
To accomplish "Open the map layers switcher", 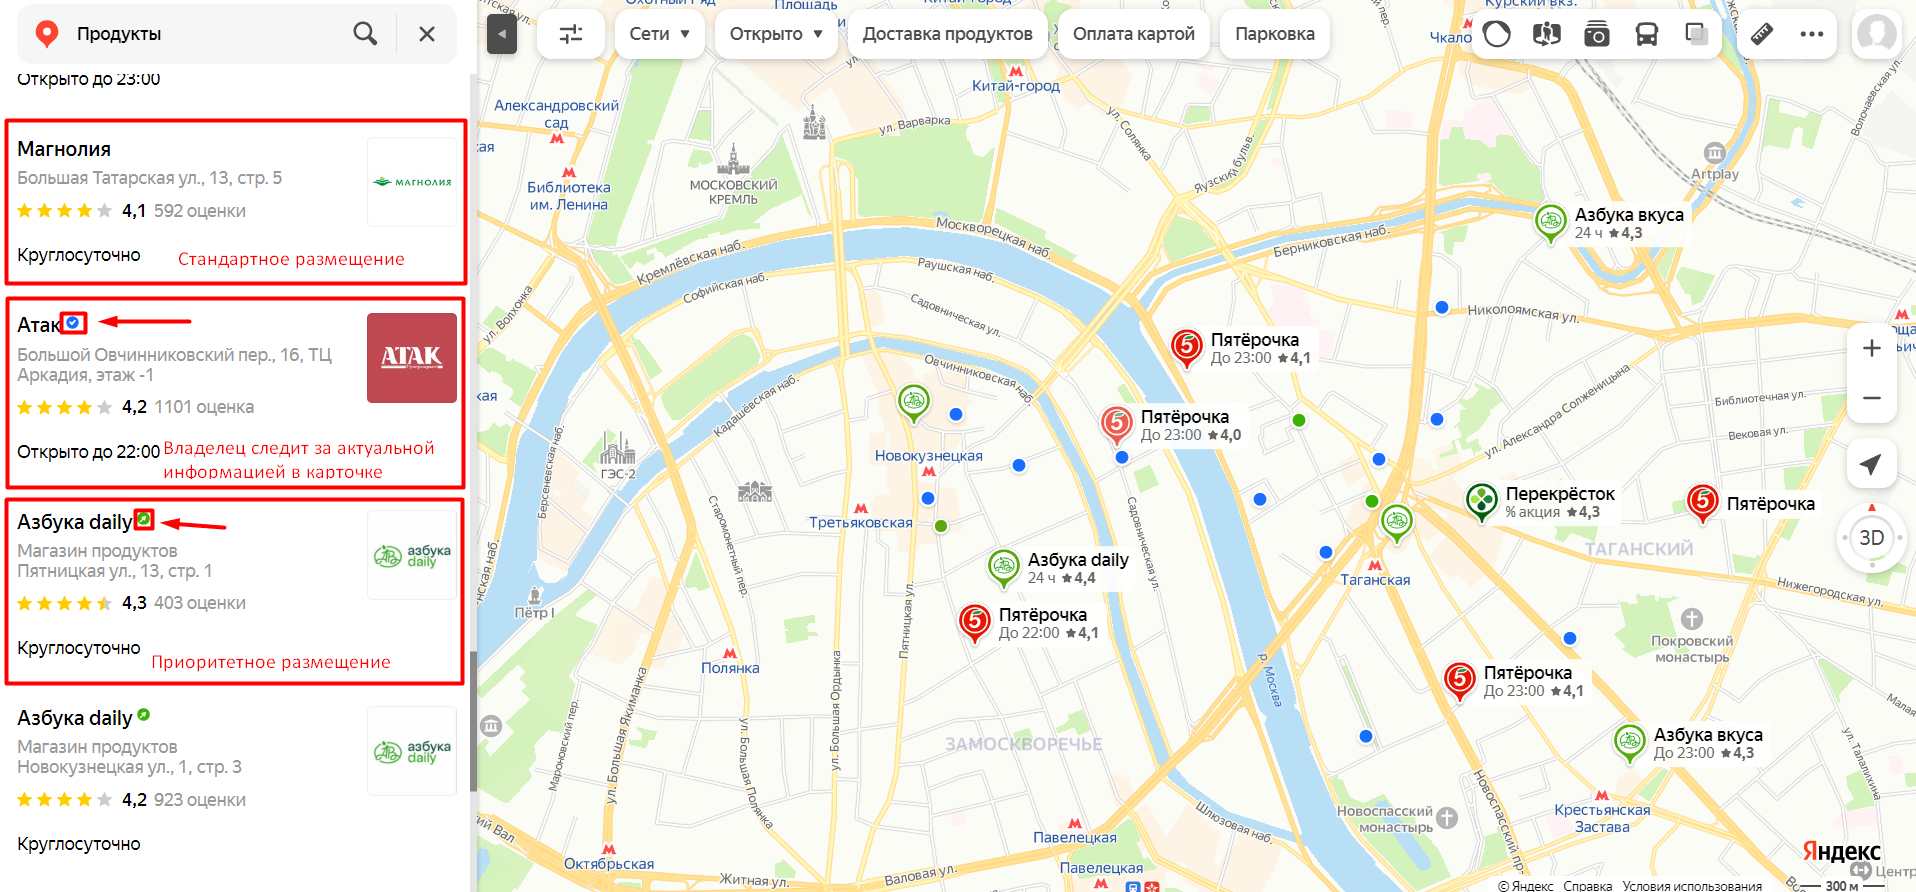I will [x=1696, y=34].
